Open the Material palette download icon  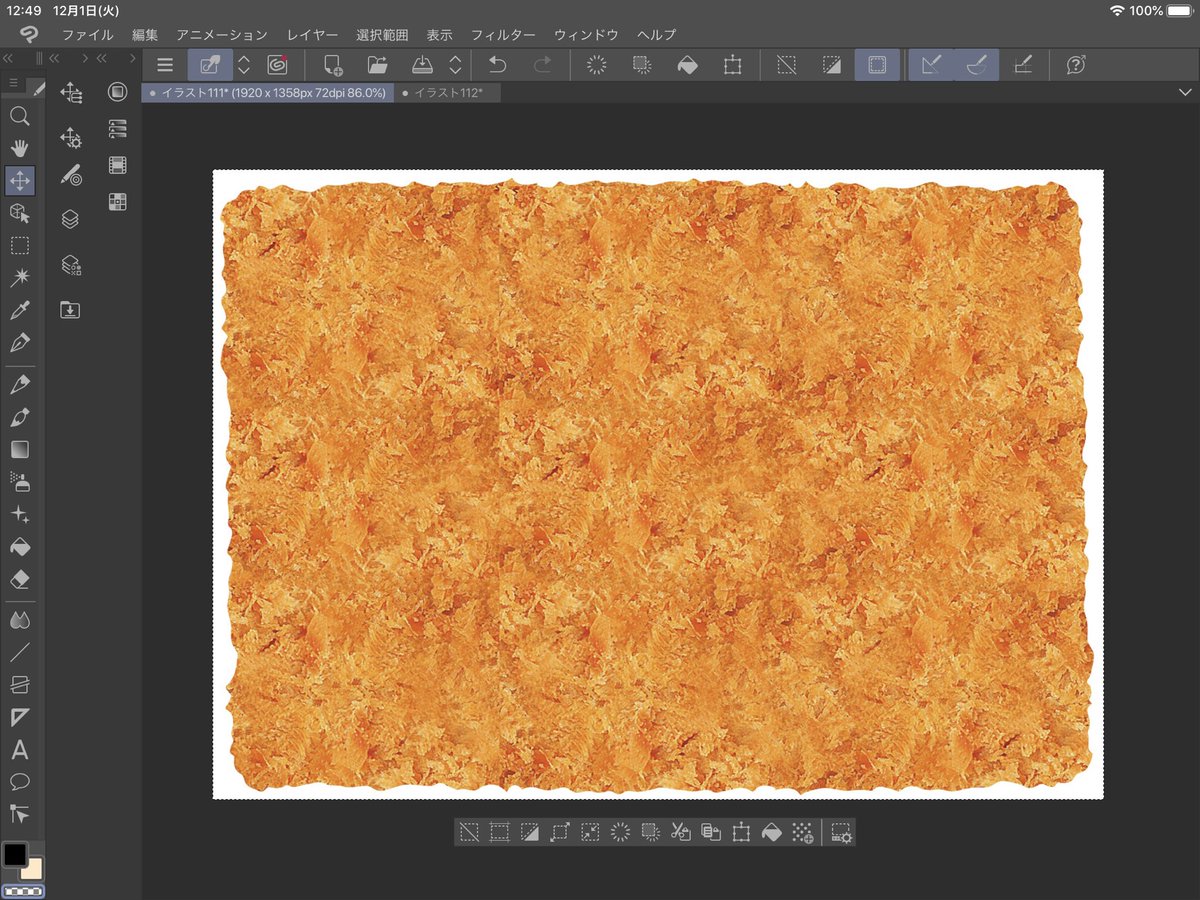click(x=70, y=310)
